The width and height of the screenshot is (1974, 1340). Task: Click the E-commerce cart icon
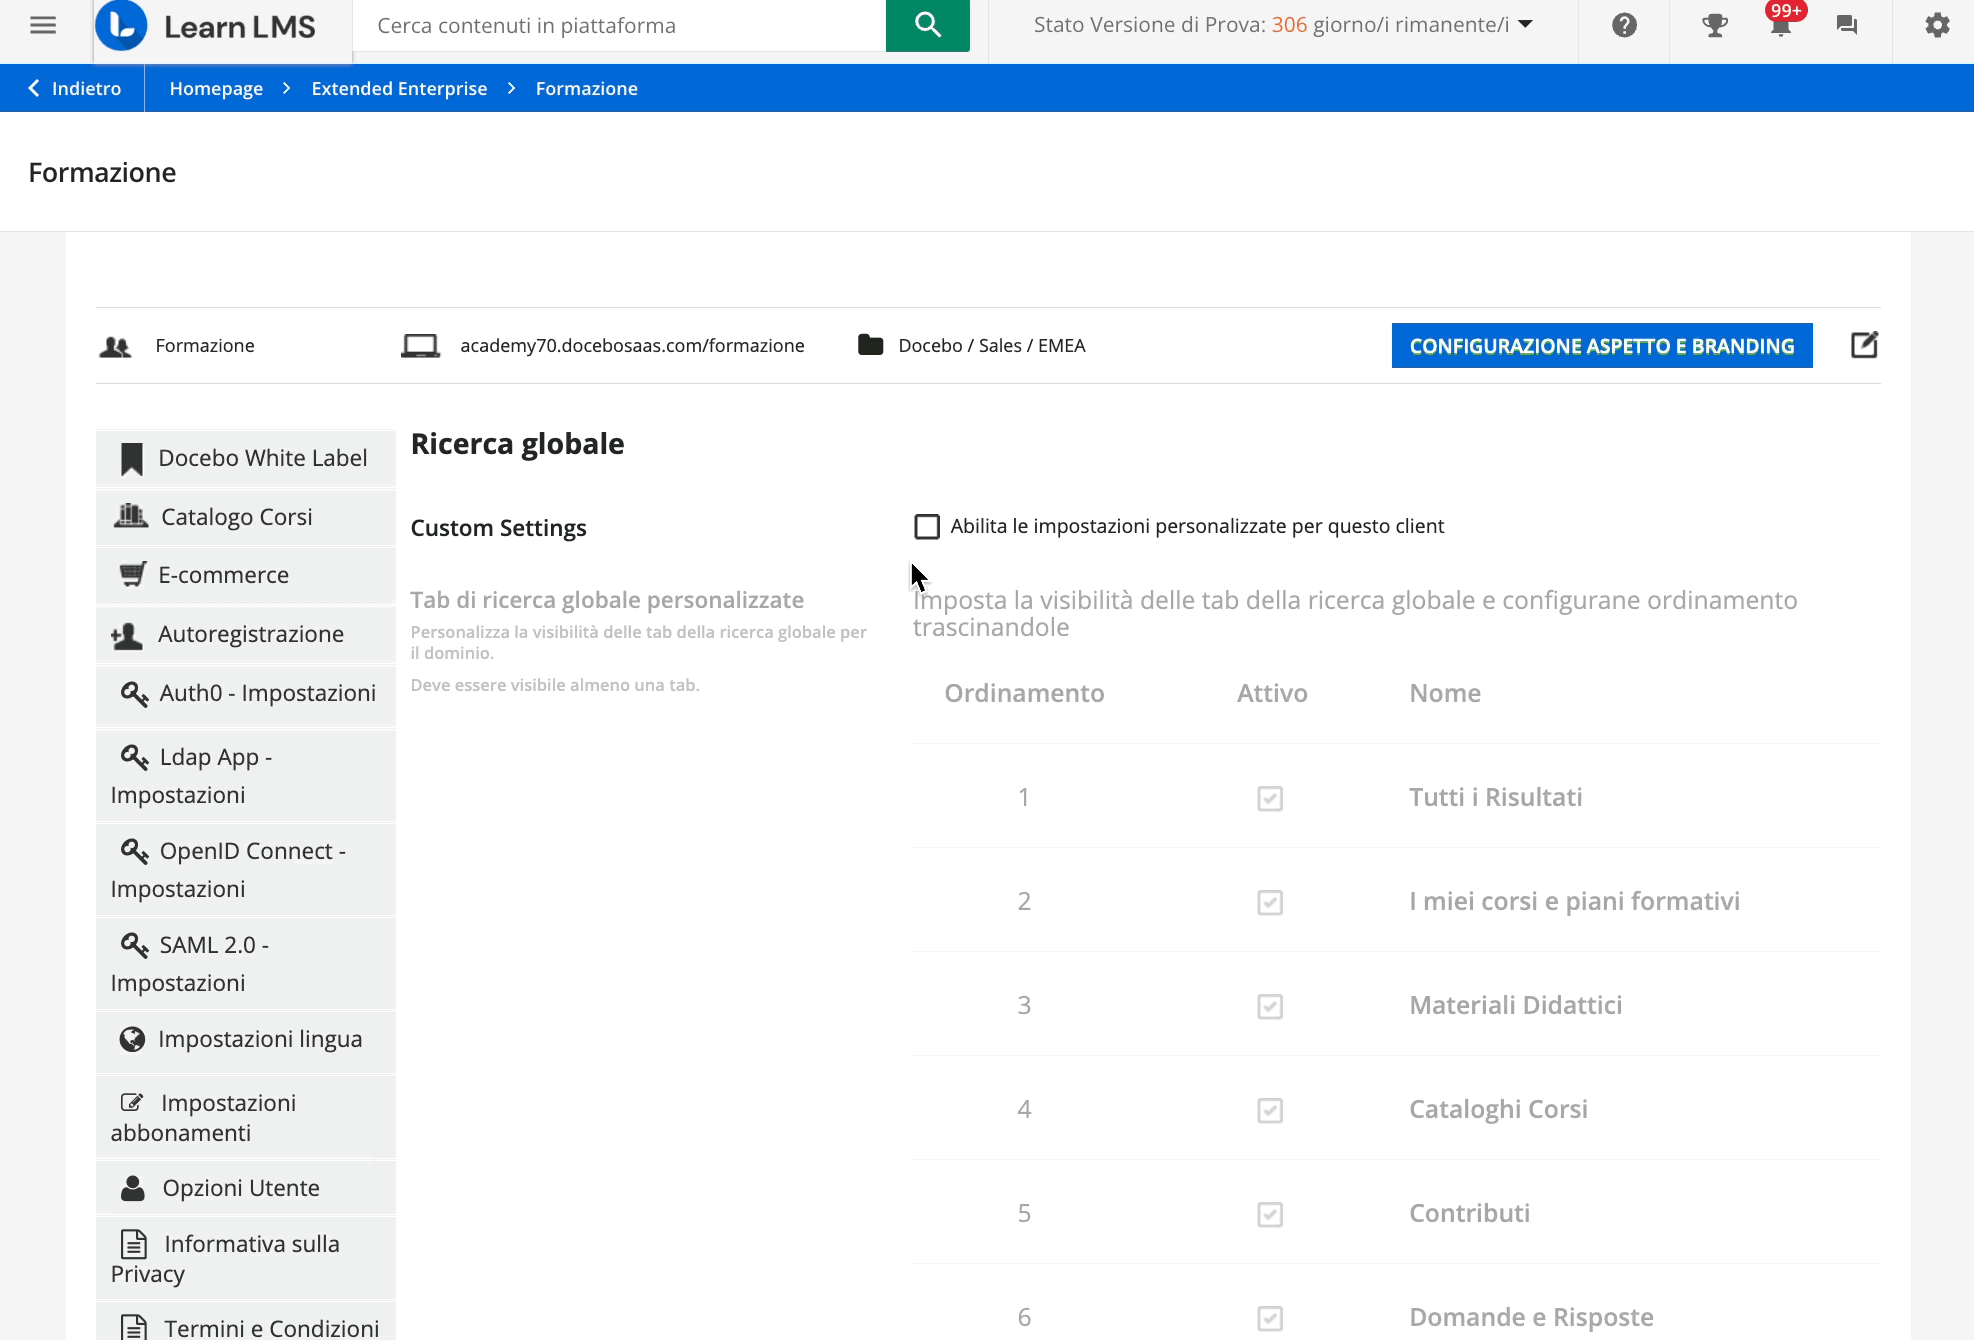click(x=133, y=574)
